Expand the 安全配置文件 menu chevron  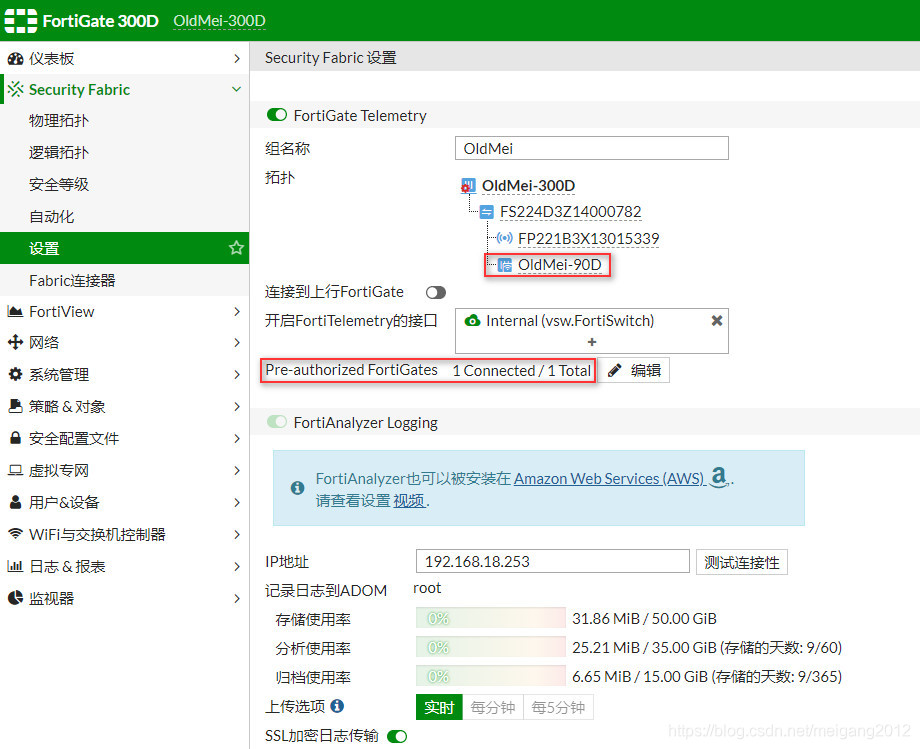(236, 438)
